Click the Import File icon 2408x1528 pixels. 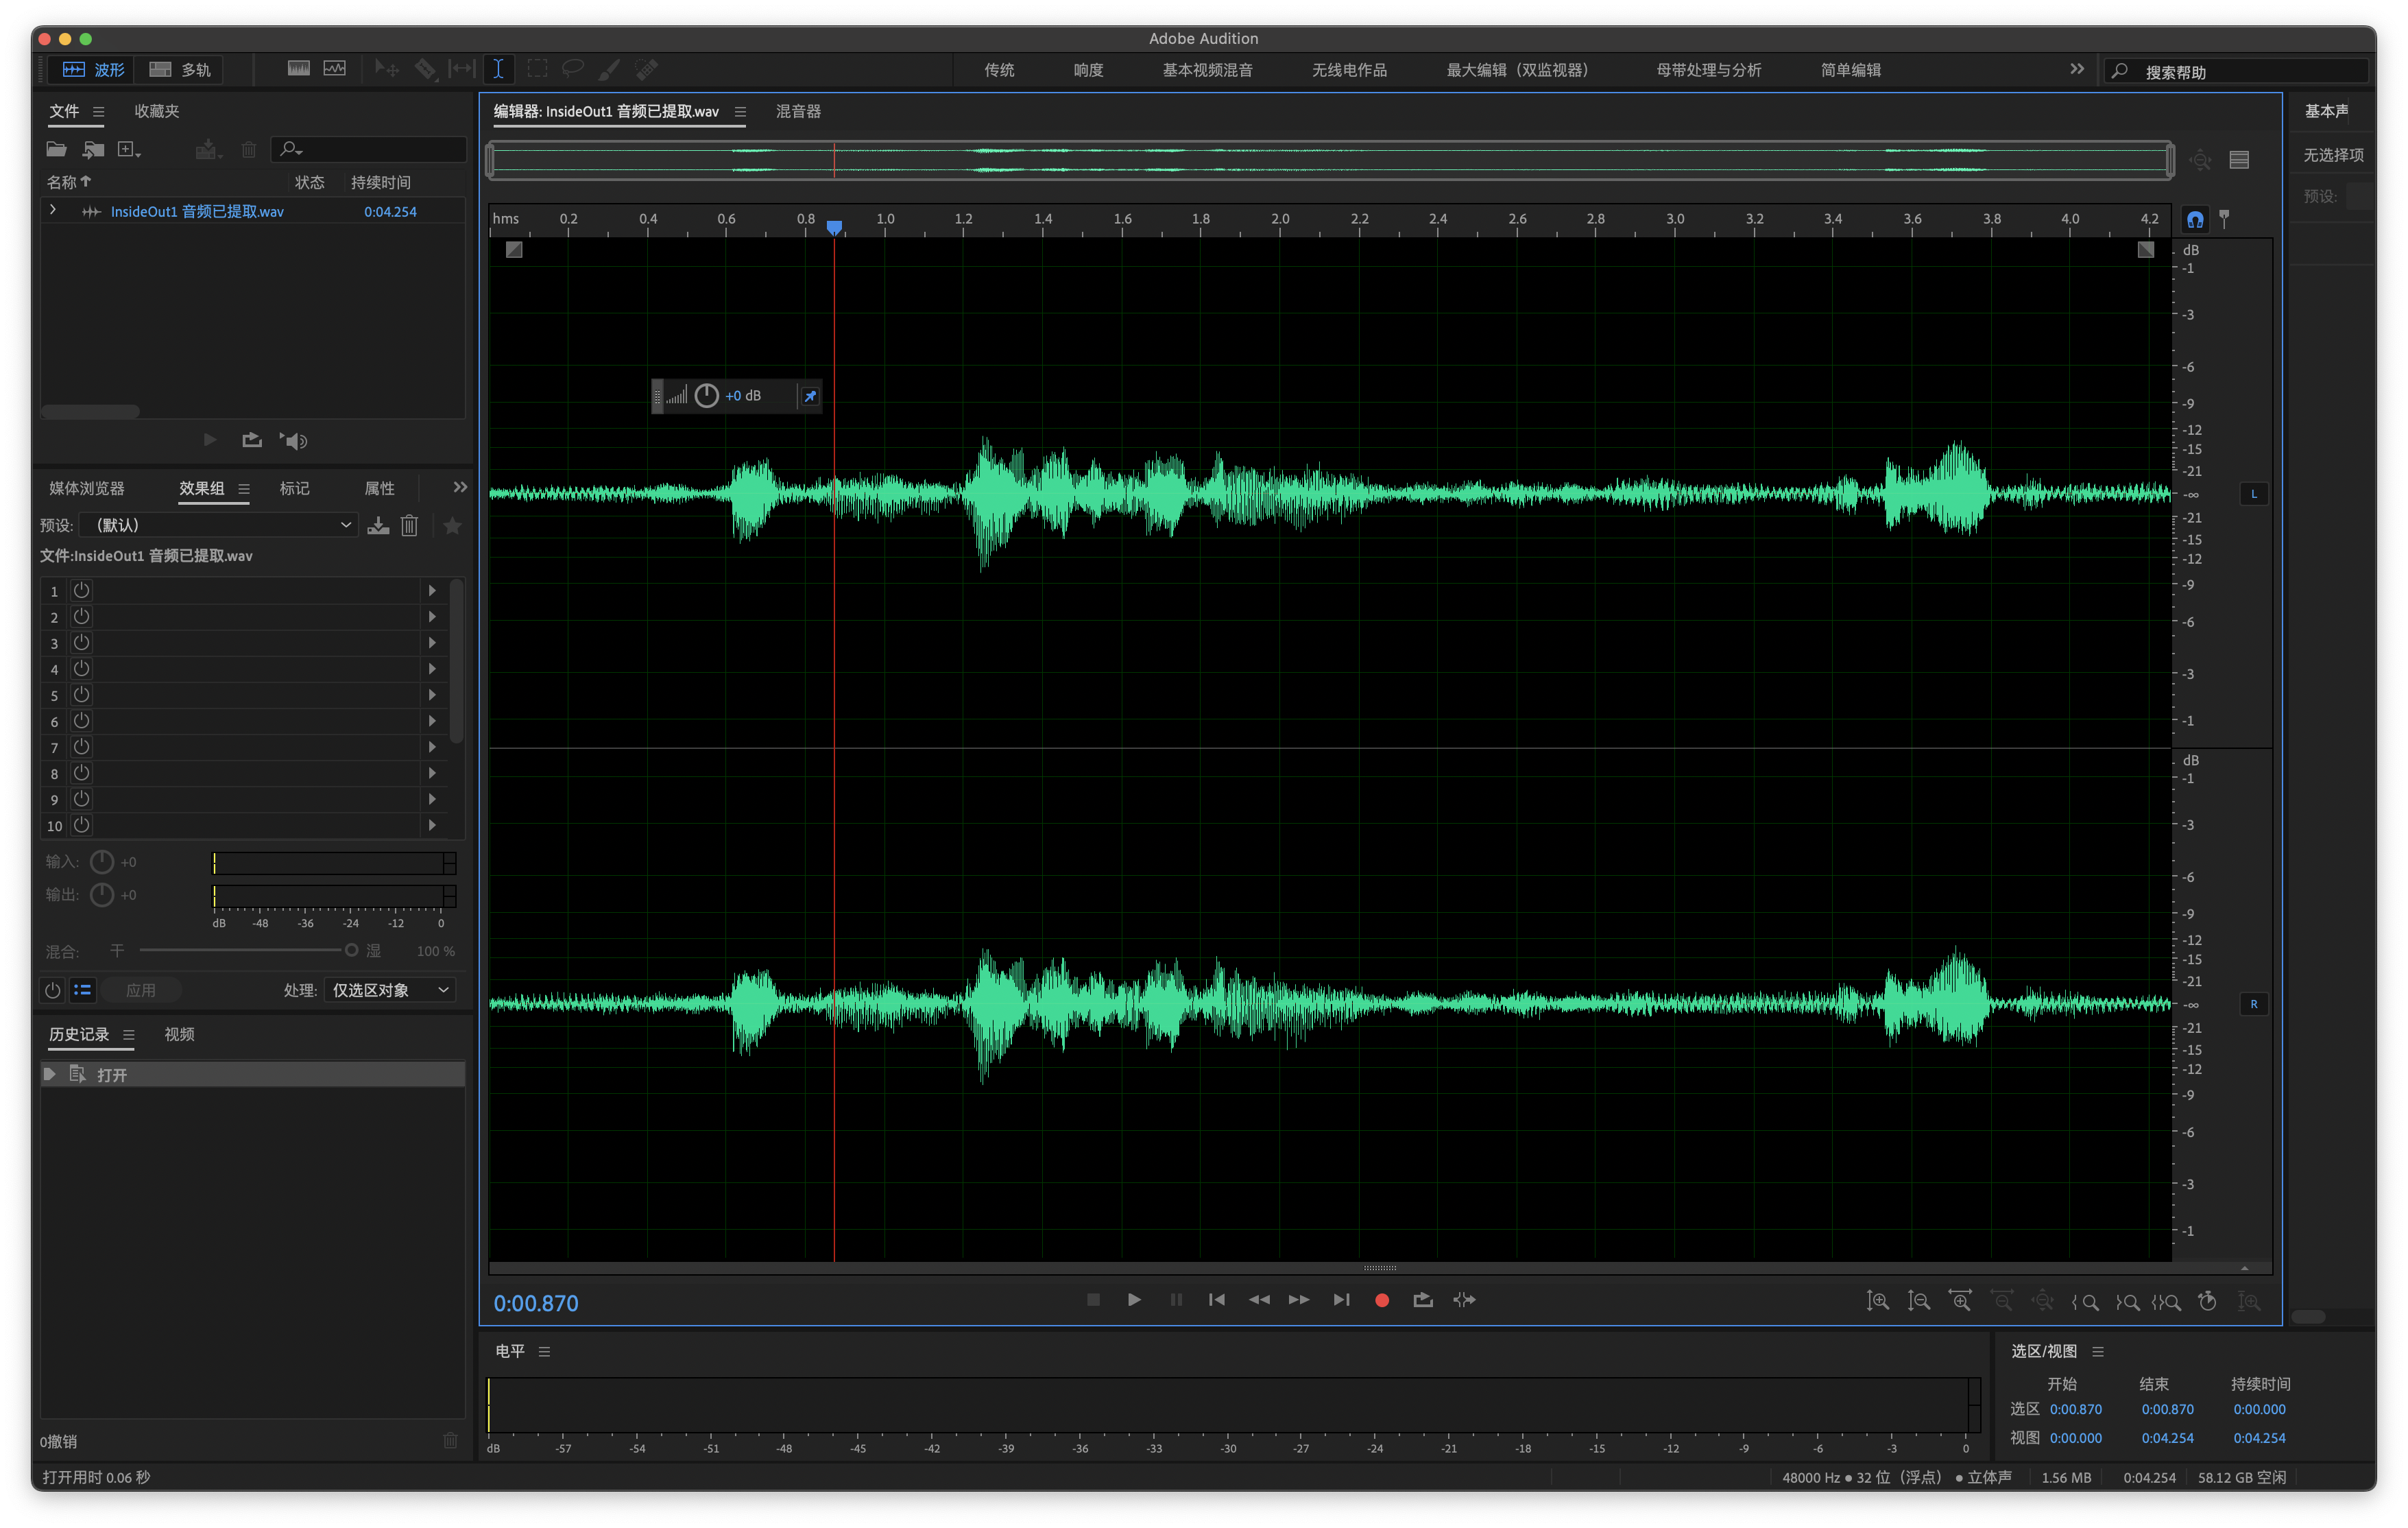(x=94, y=149)
